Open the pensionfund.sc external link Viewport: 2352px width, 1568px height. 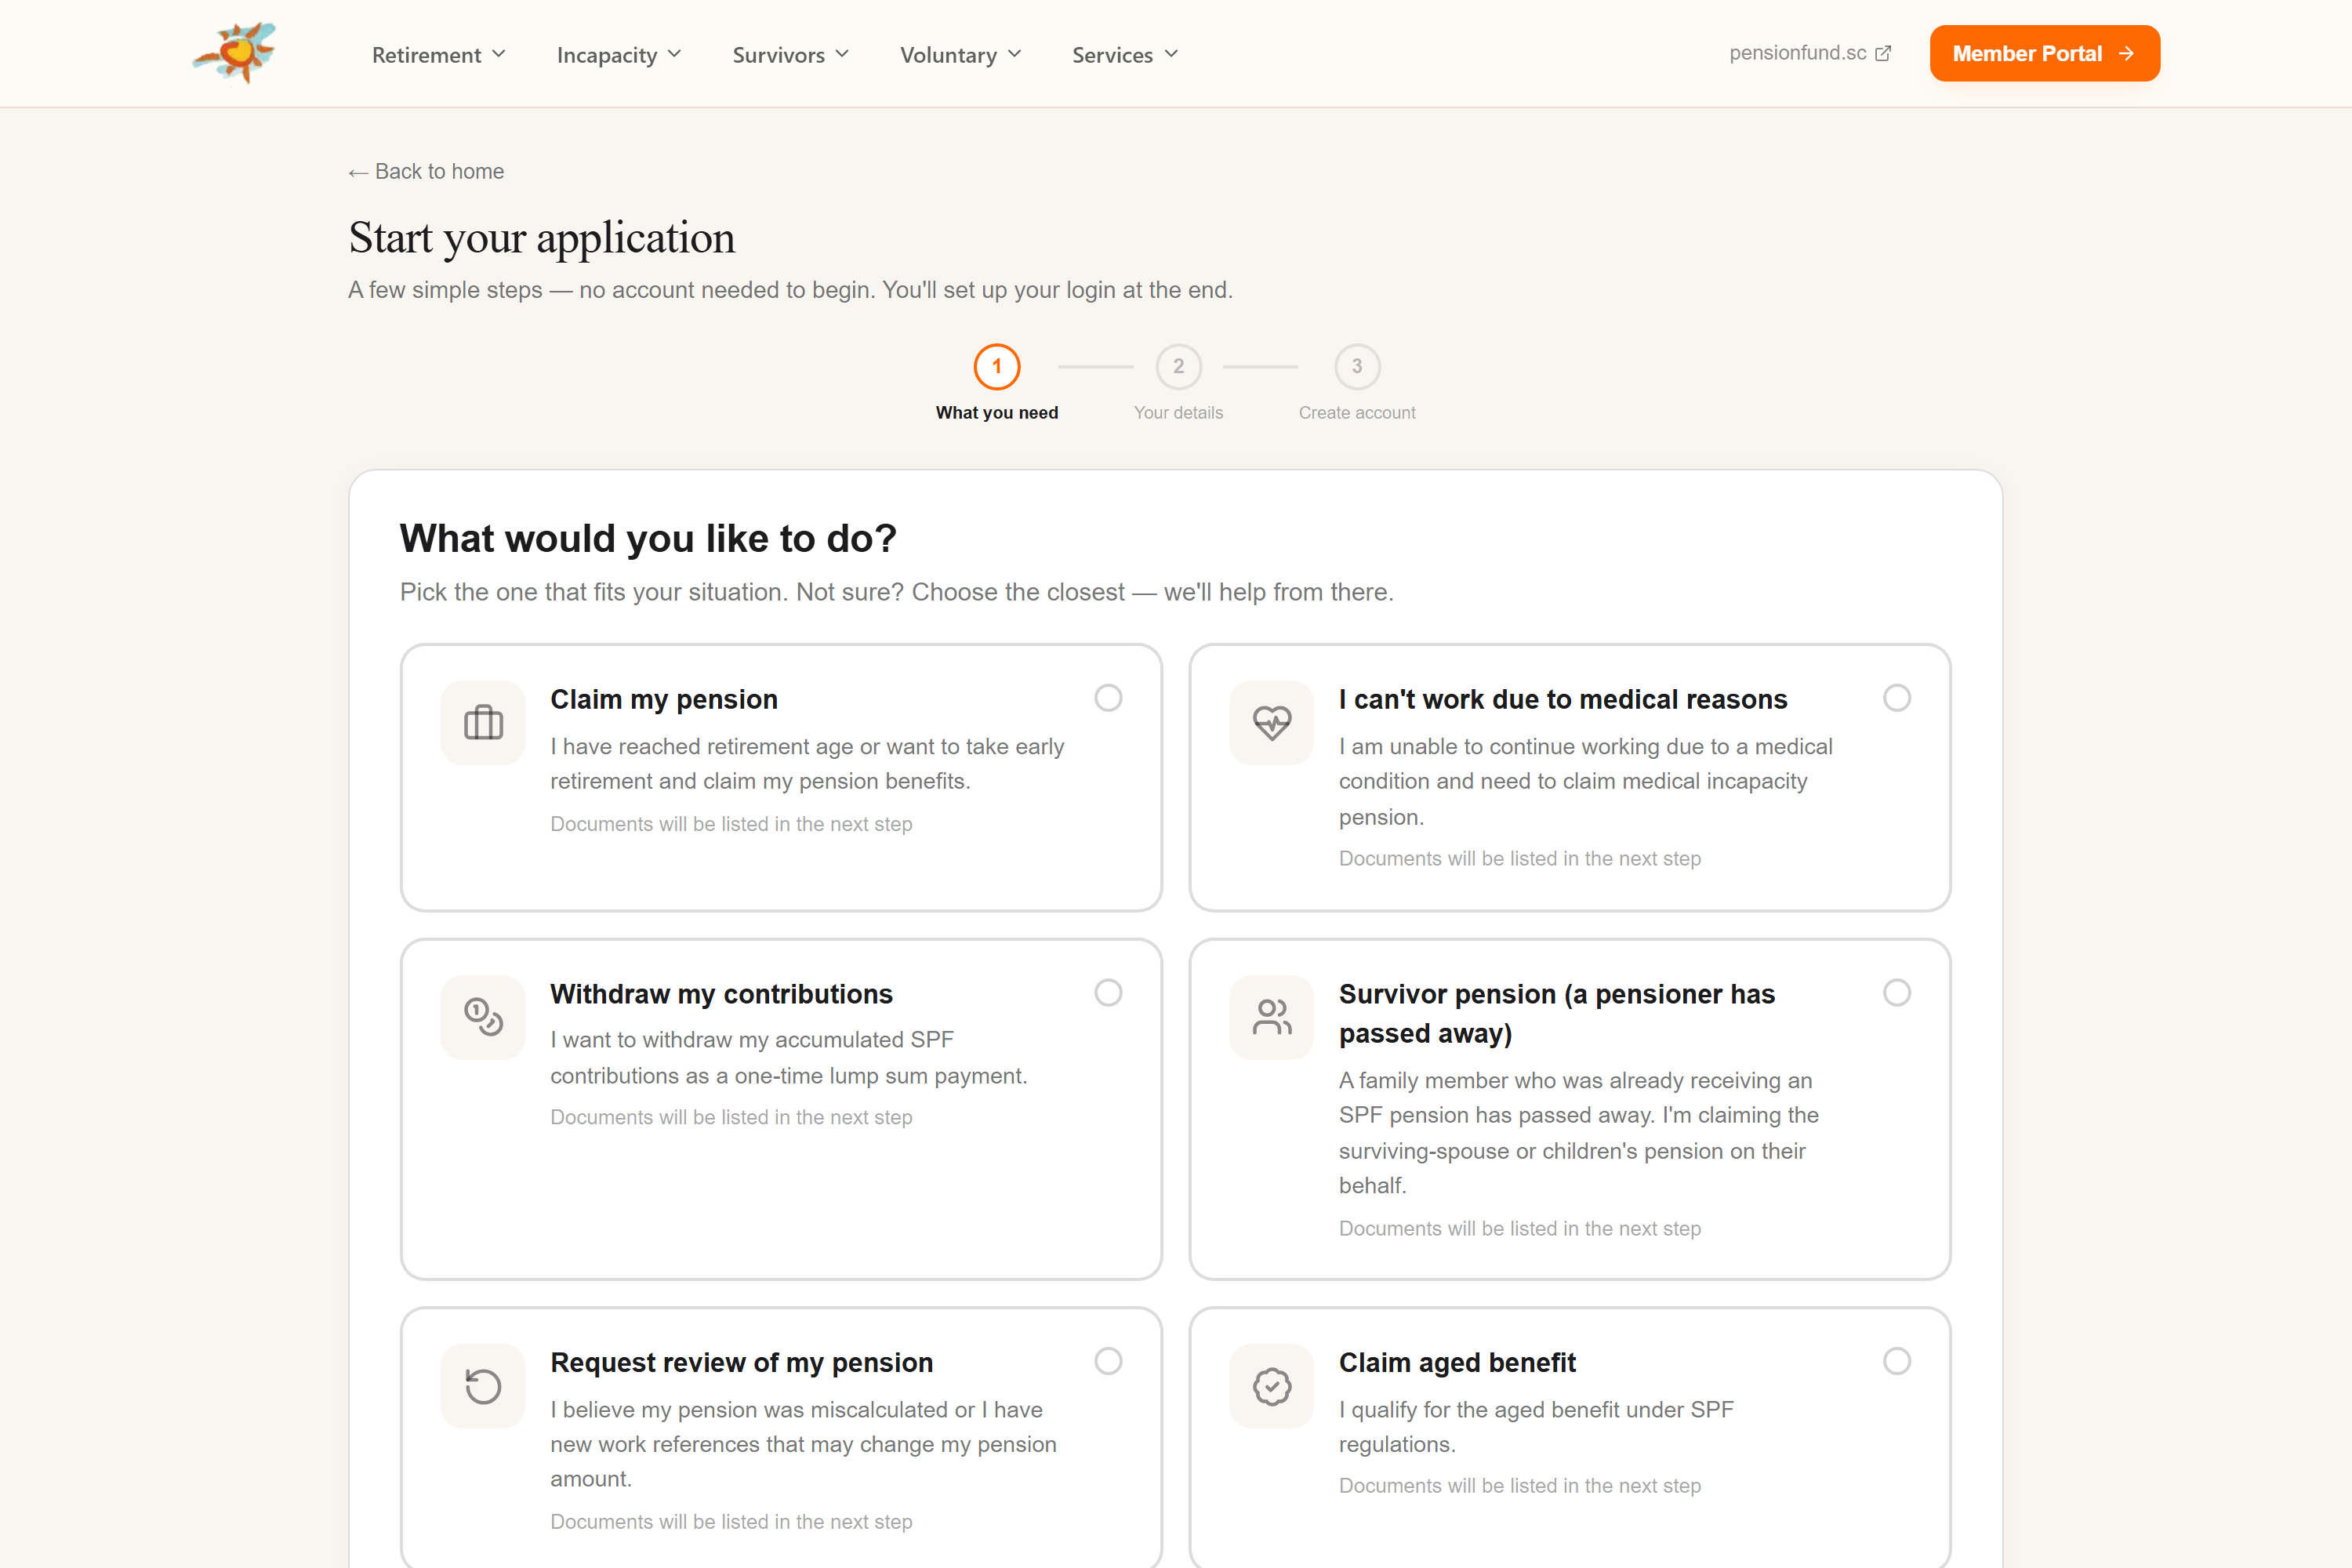pyautogui.click(x=1810, y=54)
